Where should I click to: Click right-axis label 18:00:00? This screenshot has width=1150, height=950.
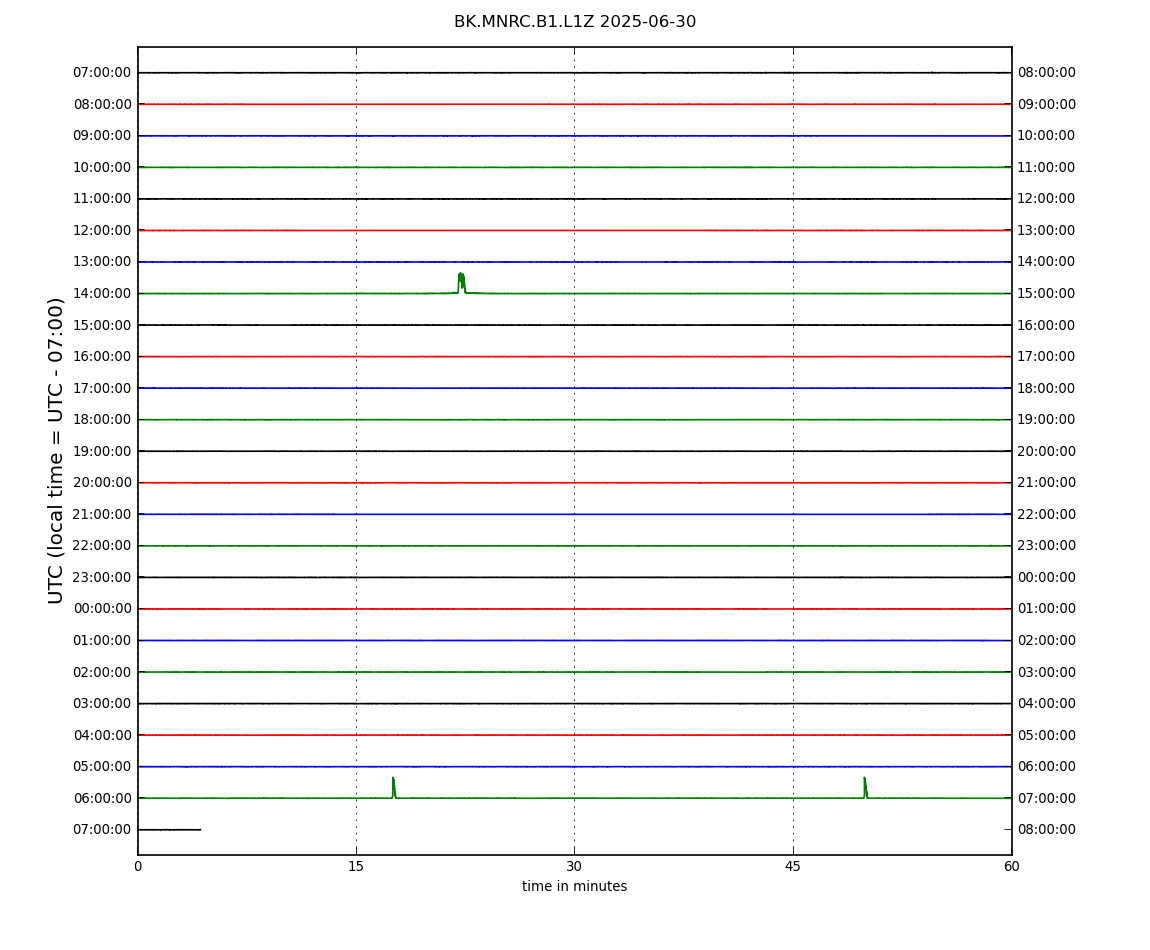tap(1047, 388)
